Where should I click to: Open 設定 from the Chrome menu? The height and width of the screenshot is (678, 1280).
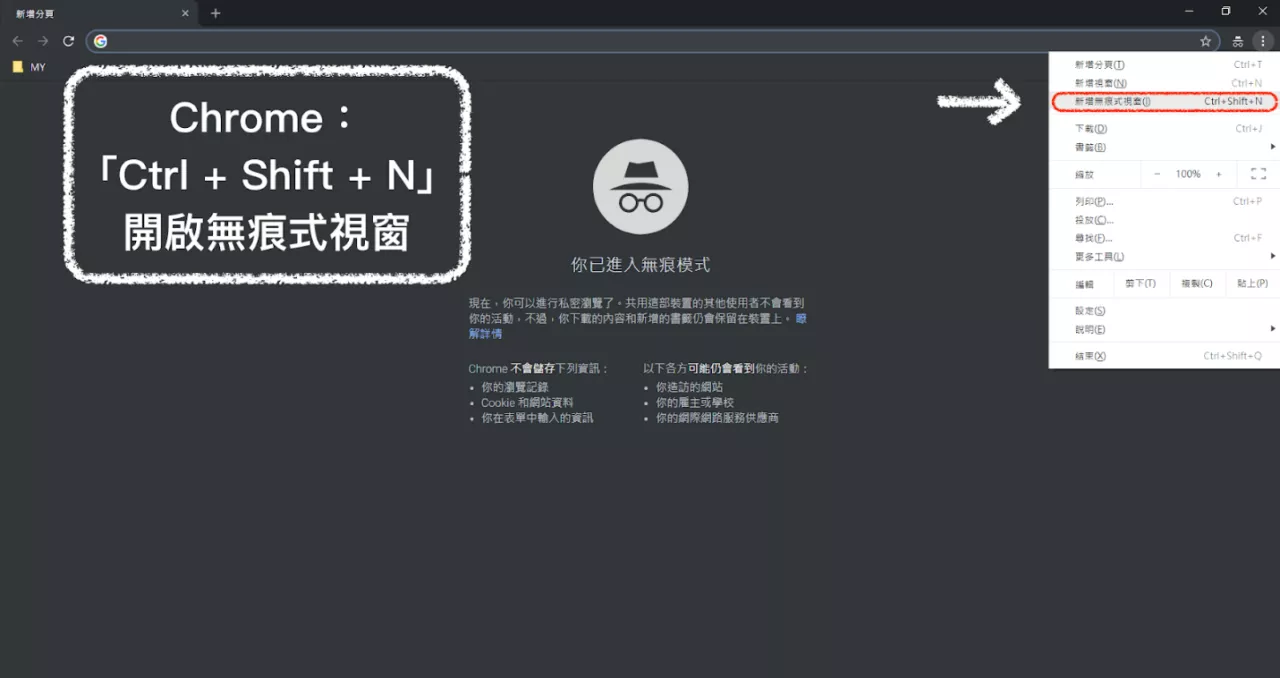[1088, 310]
